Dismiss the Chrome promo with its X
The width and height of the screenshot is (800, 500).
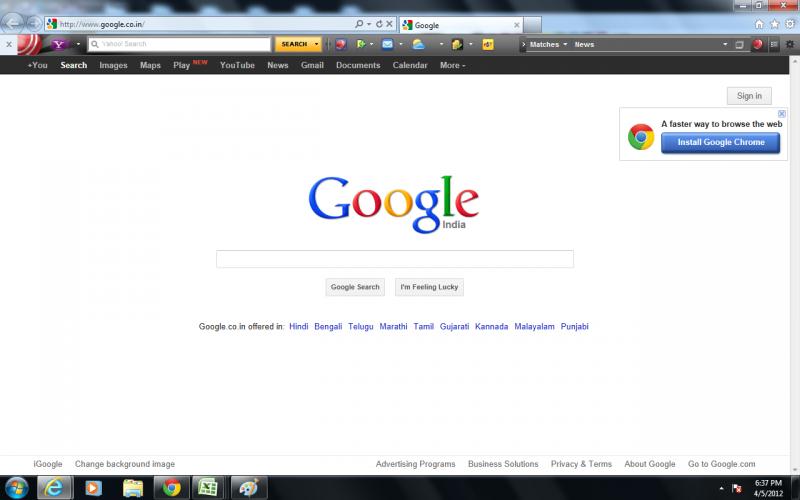pyautogui.click(x=782, y=114)
